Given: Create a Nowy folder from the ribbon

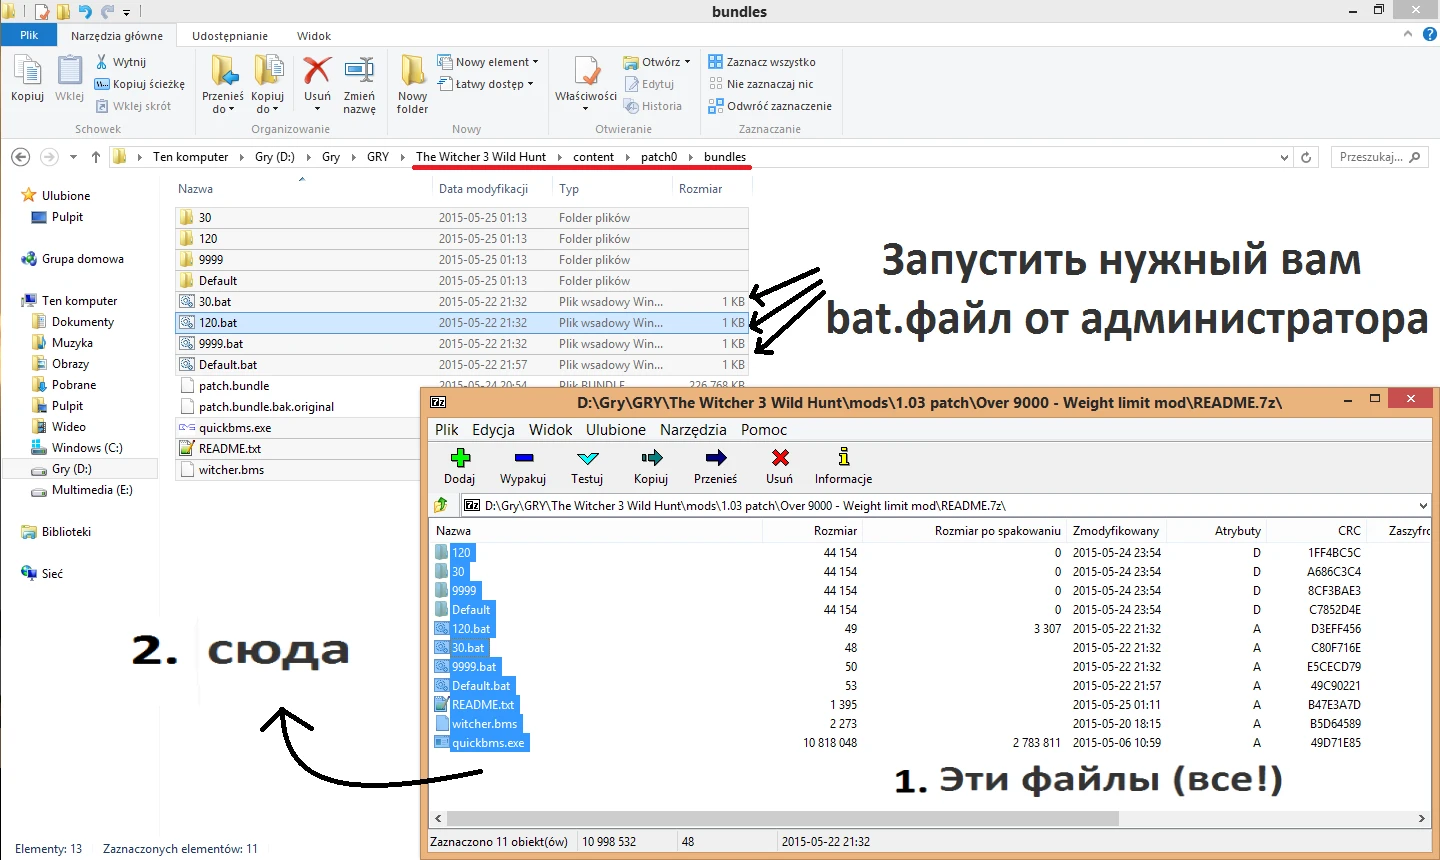Looking at the screenshot, I should (412, 86).
